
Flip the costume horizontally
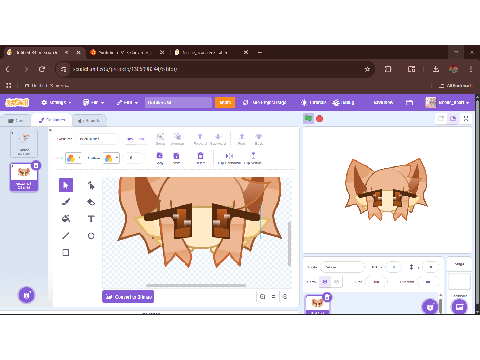pos(229,158)
